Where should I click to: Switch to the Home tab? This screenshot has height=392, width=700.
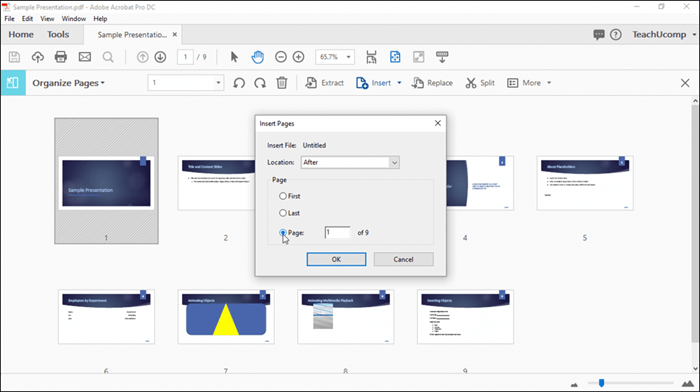coord(21,34)
